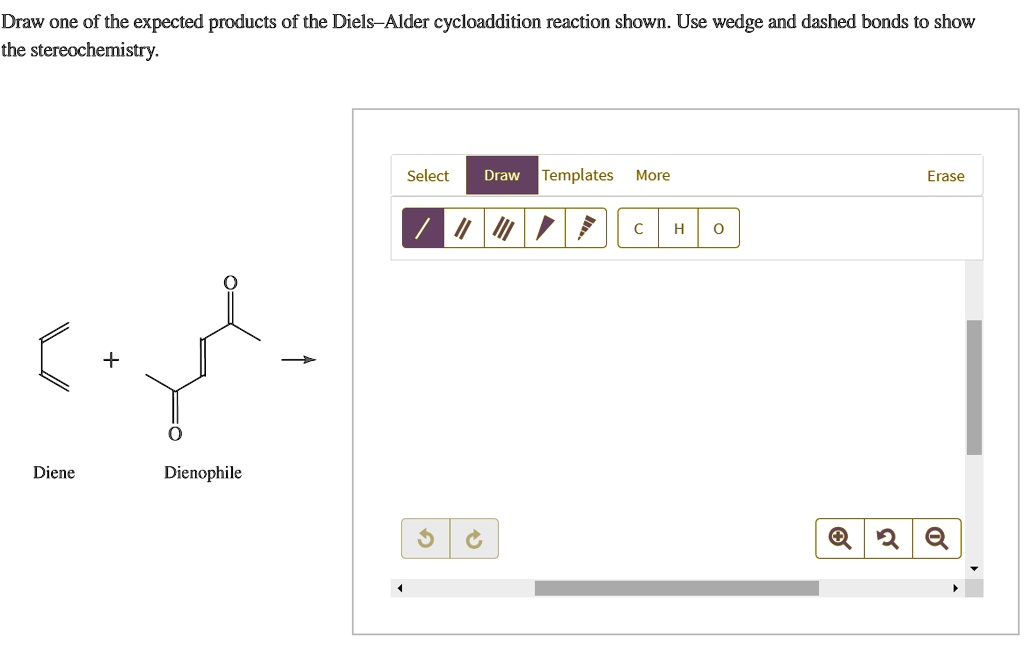
Task: Click the redo arrow button
Action: click(x=474, y=539)
